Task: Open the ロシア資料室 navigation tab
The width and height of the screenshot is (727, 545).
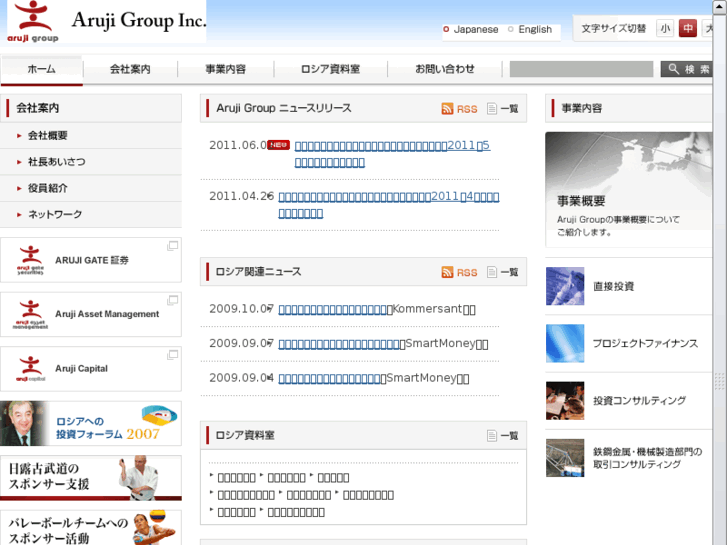Action: coord(331,70)
